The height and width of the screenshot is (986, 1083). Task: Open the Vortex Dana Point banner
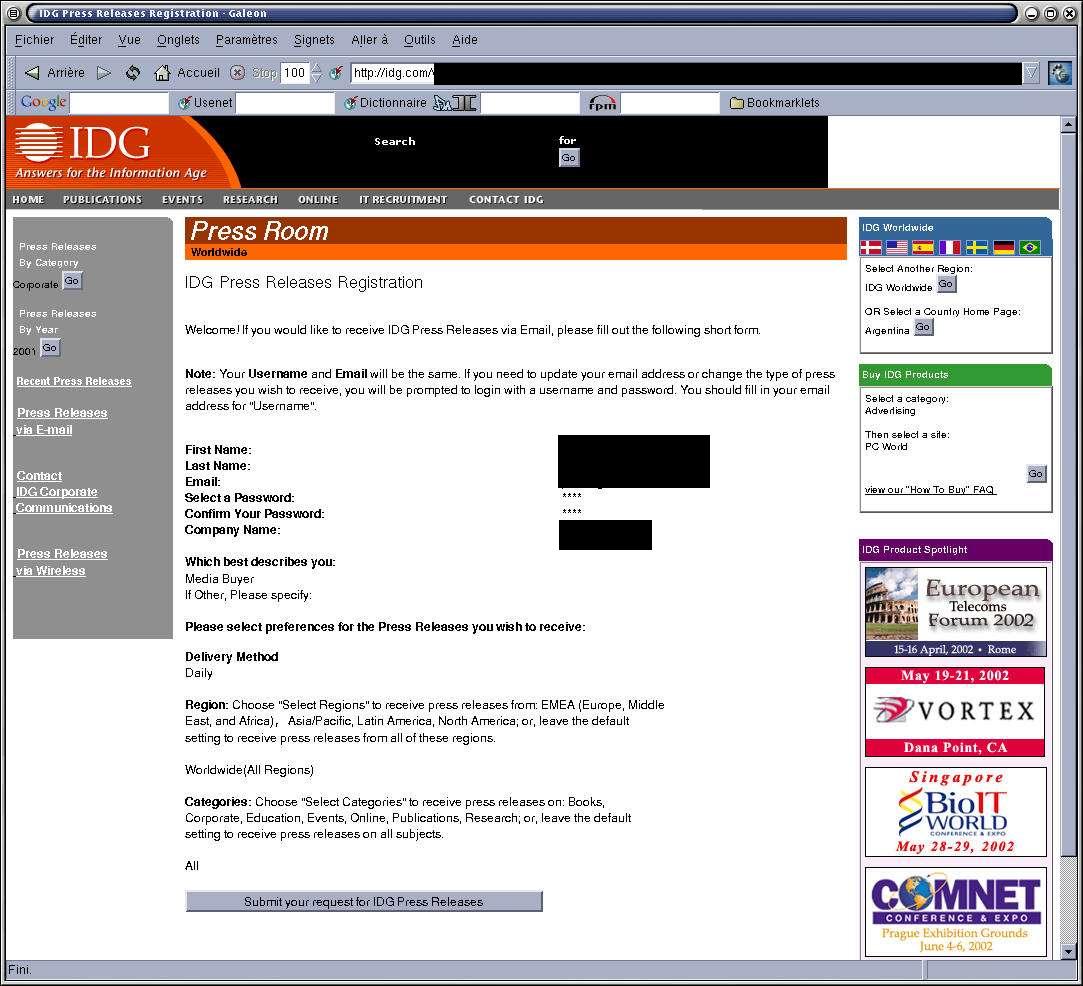pos(955,711)
